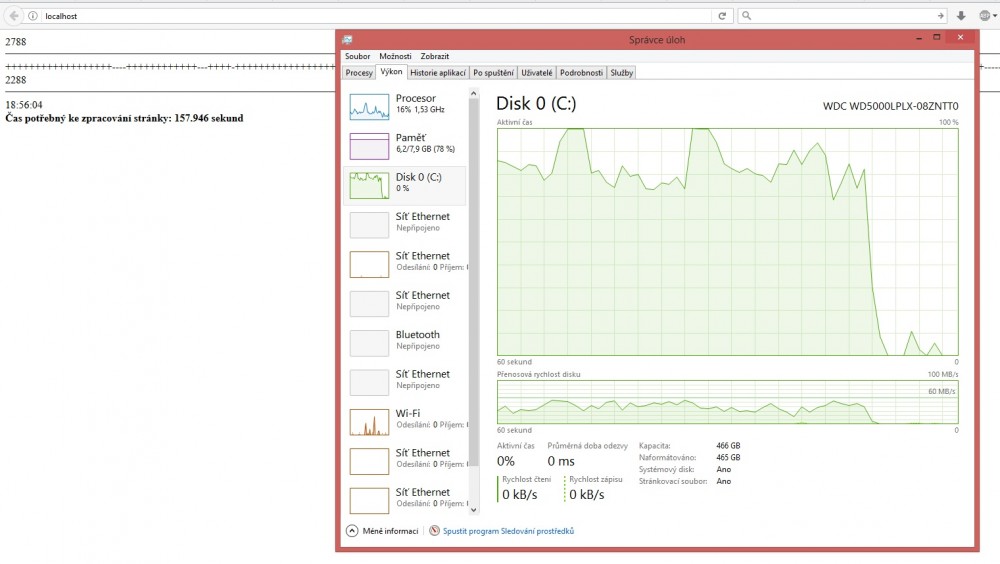
Task: Select the Bluetooth network entry
Action: tap(369, 343)
